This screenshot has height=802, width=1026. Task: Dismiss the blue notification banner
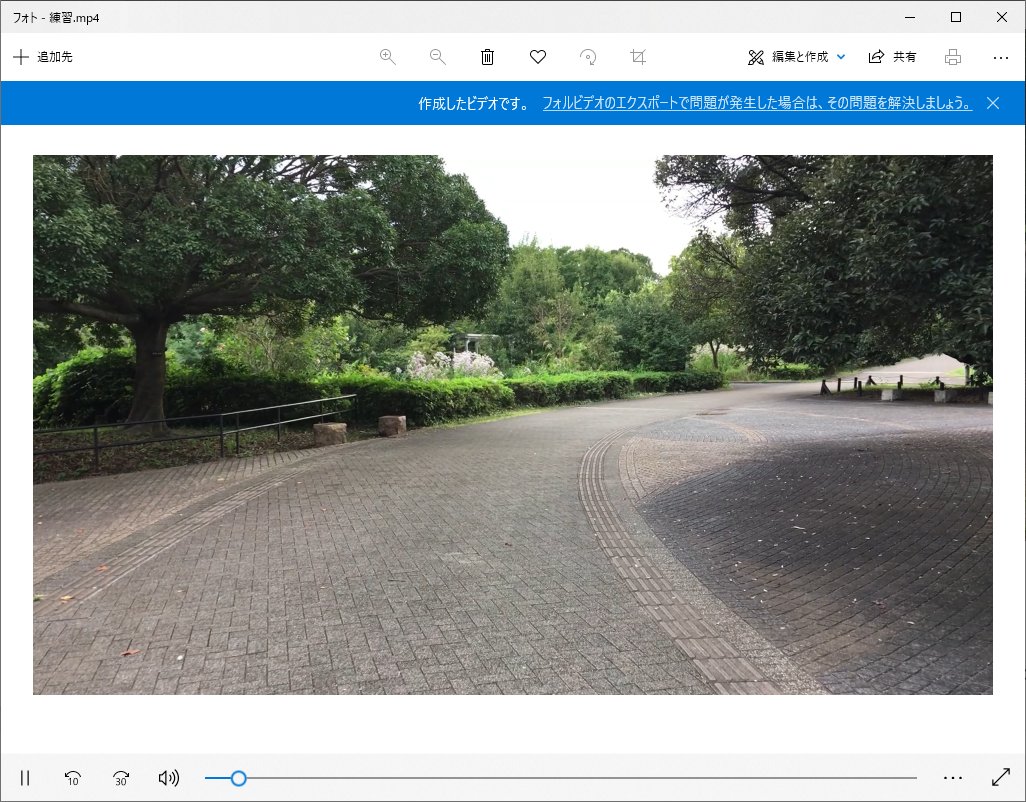tap(993, 103)
